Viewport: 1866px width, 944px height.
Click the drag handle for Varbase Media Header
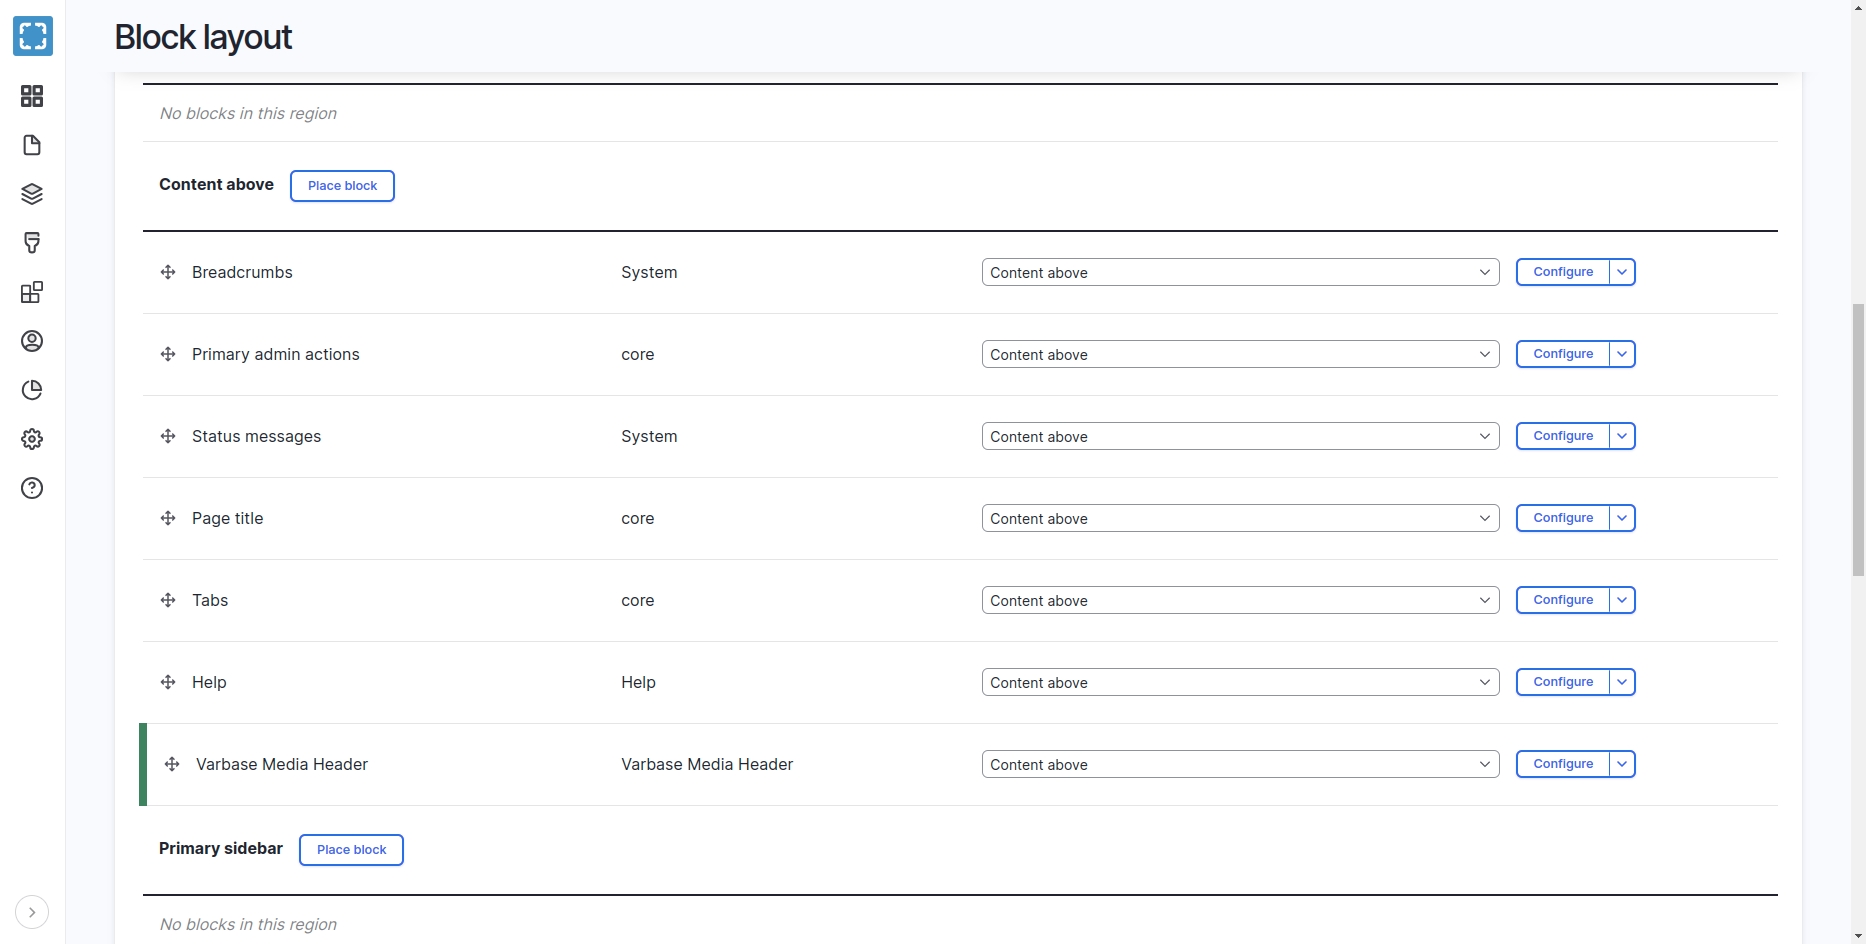(172, 764)
